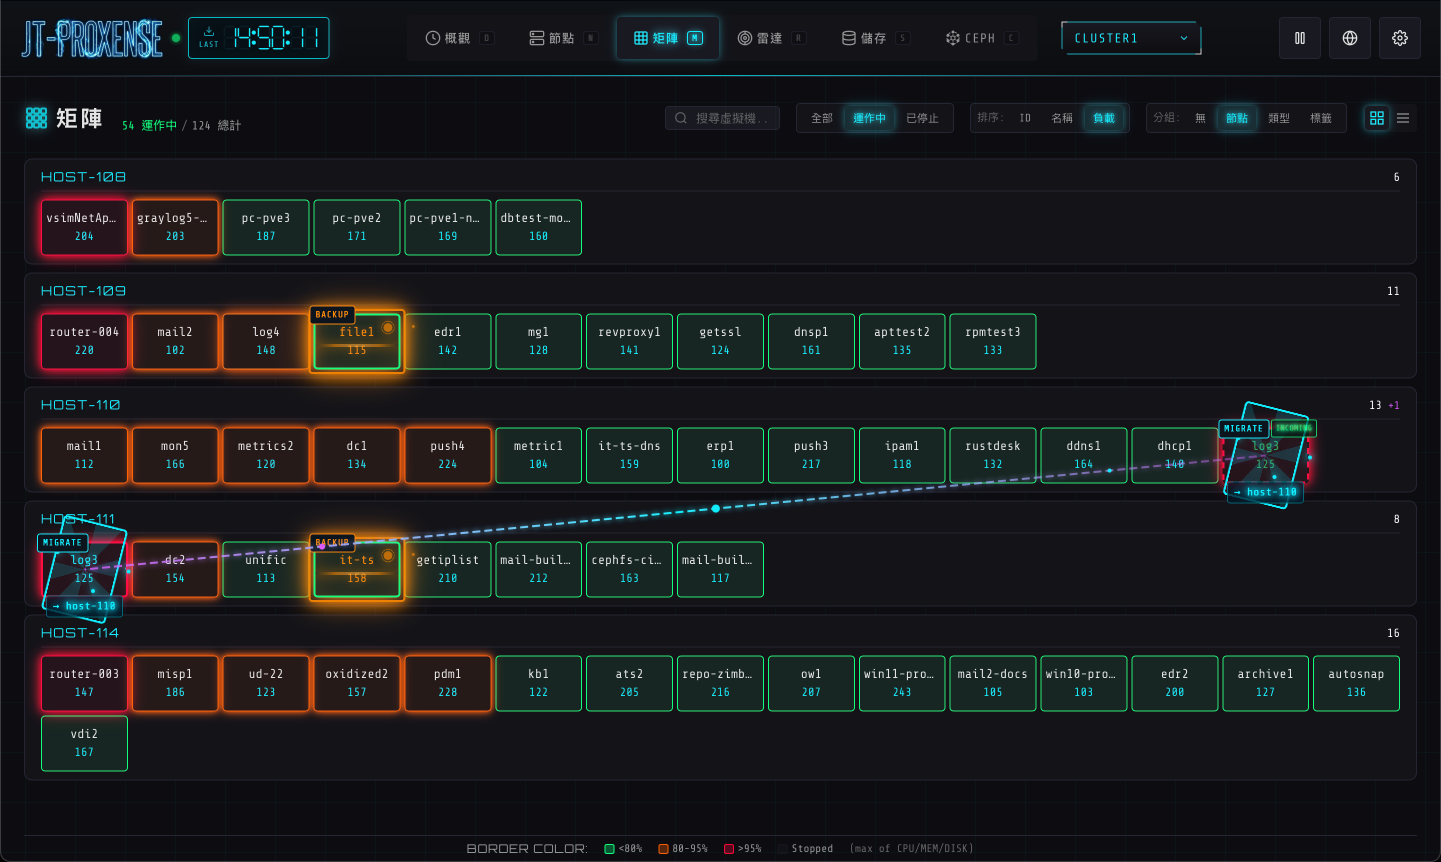1441x862 pixels.
Task: Open the 雷達 radar tab
Action: pos(771,38)
